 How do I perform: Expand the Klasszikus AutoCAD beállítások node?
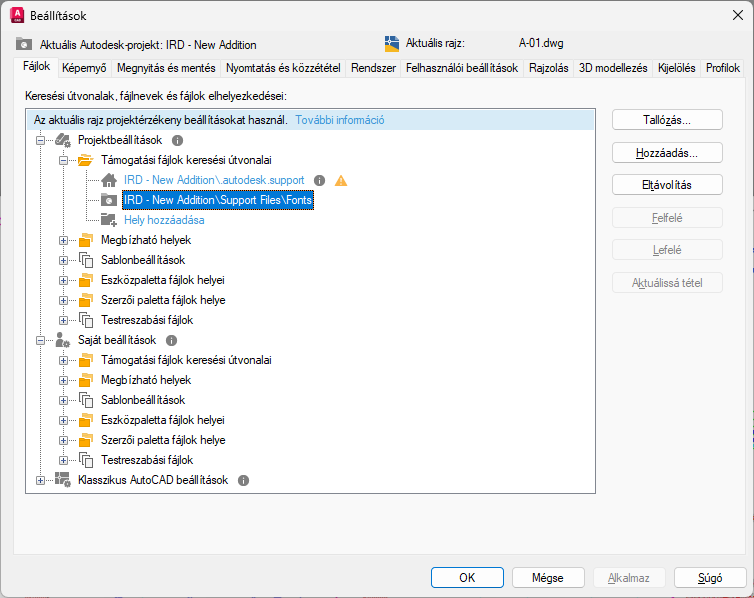[x=40, y=480]
